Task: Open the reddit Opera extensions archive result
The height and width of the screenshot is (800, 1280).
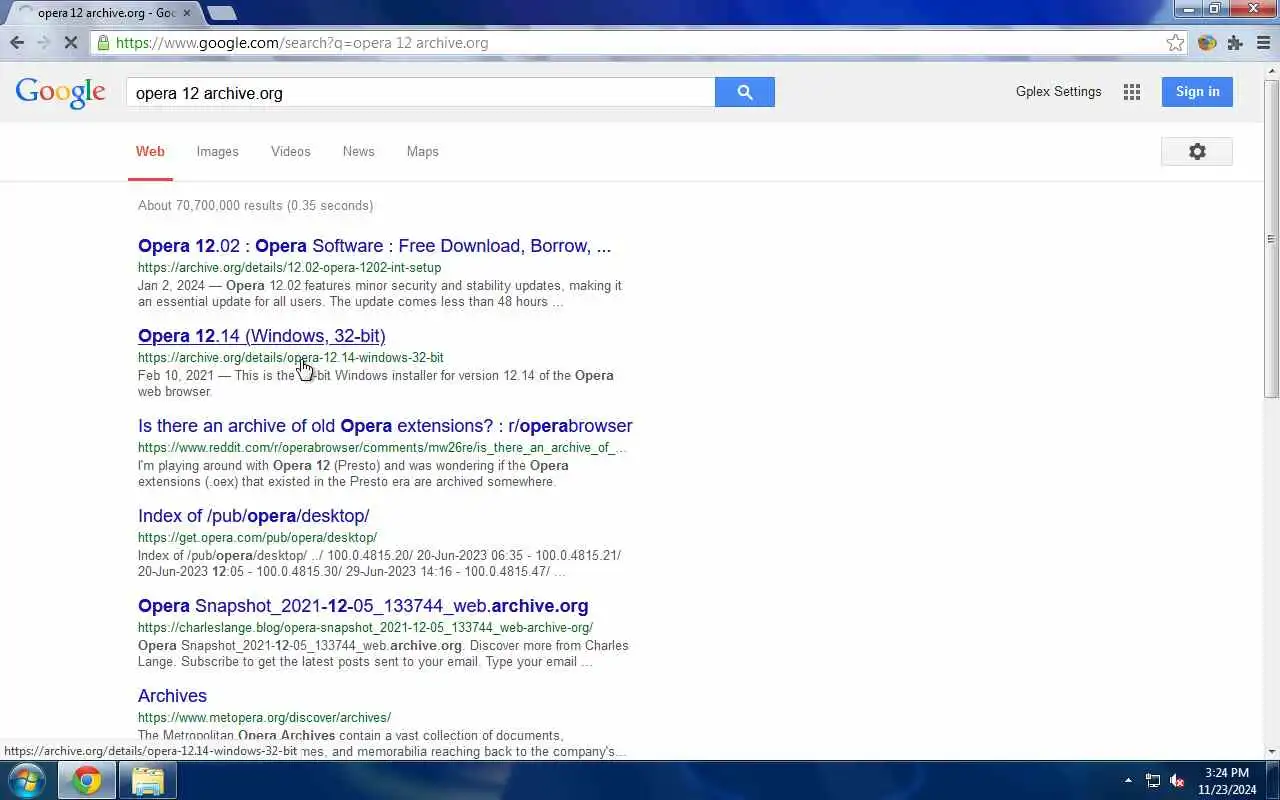Action: [x=385, y=426]
